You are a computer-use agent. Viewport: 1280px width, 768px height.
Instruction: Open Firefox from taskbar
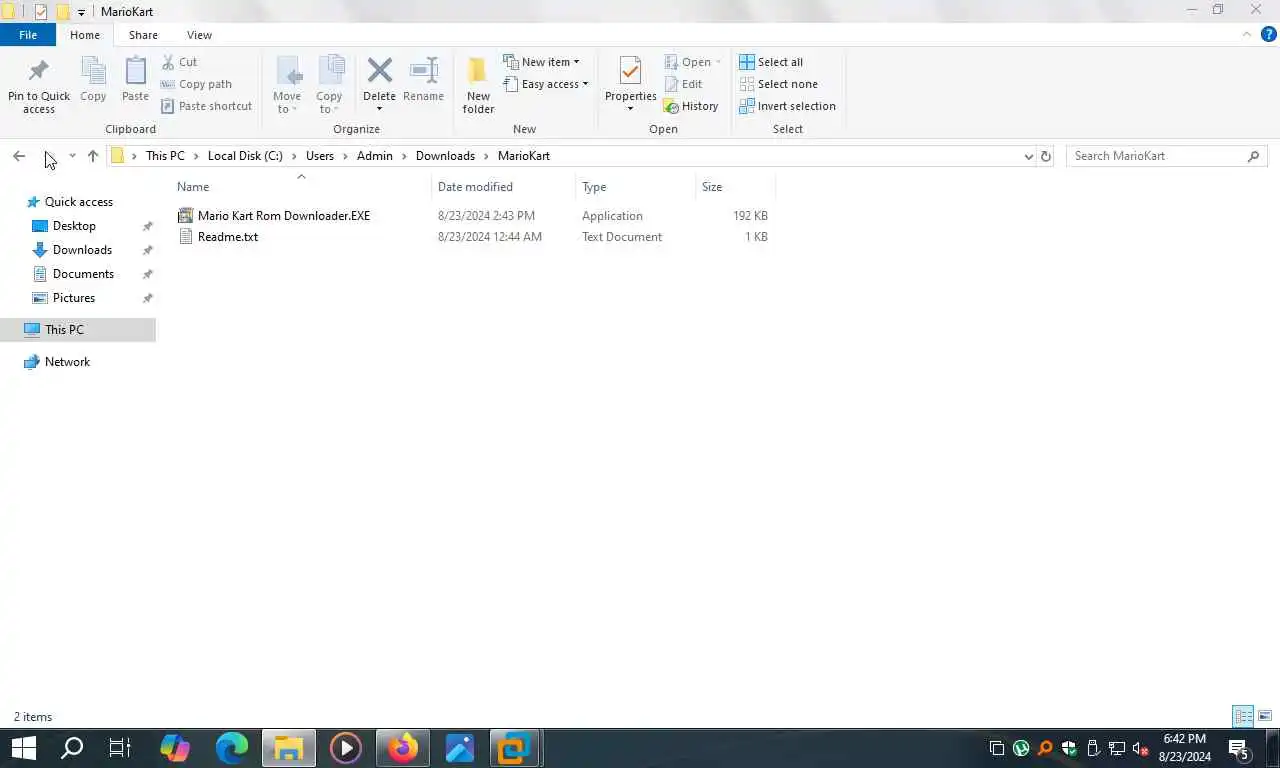tap(403, 747)
